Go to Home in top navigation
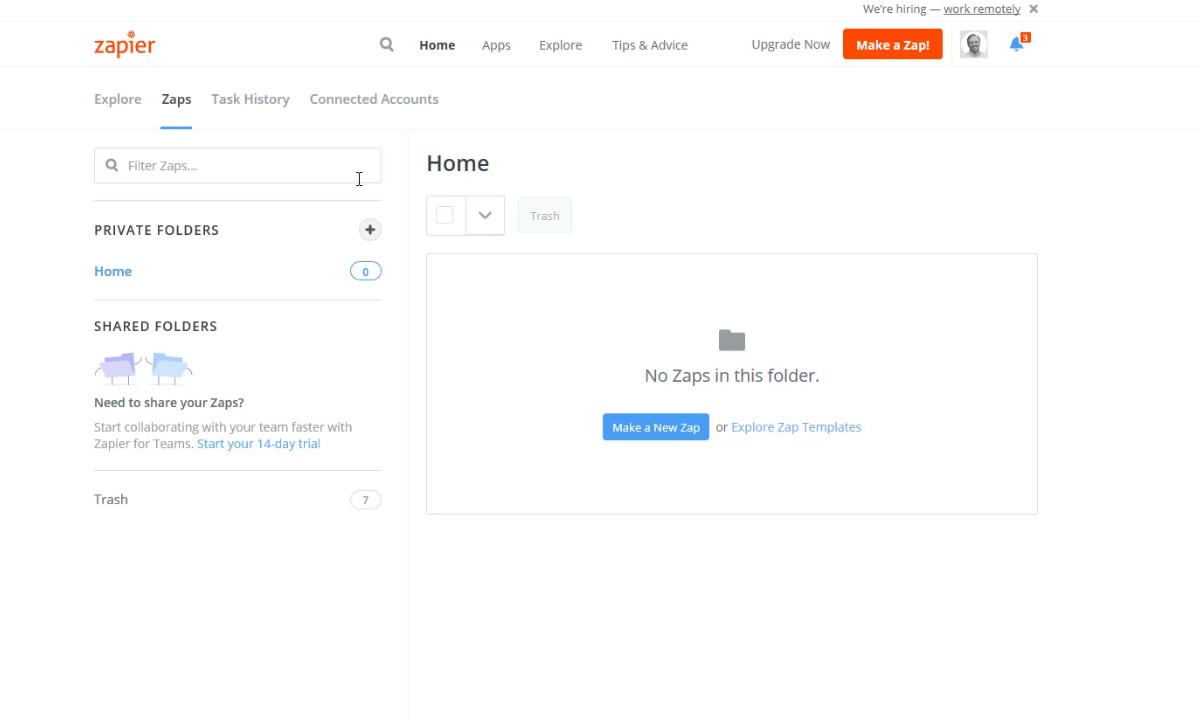1200x720 pixels. [x=437, y=45]
